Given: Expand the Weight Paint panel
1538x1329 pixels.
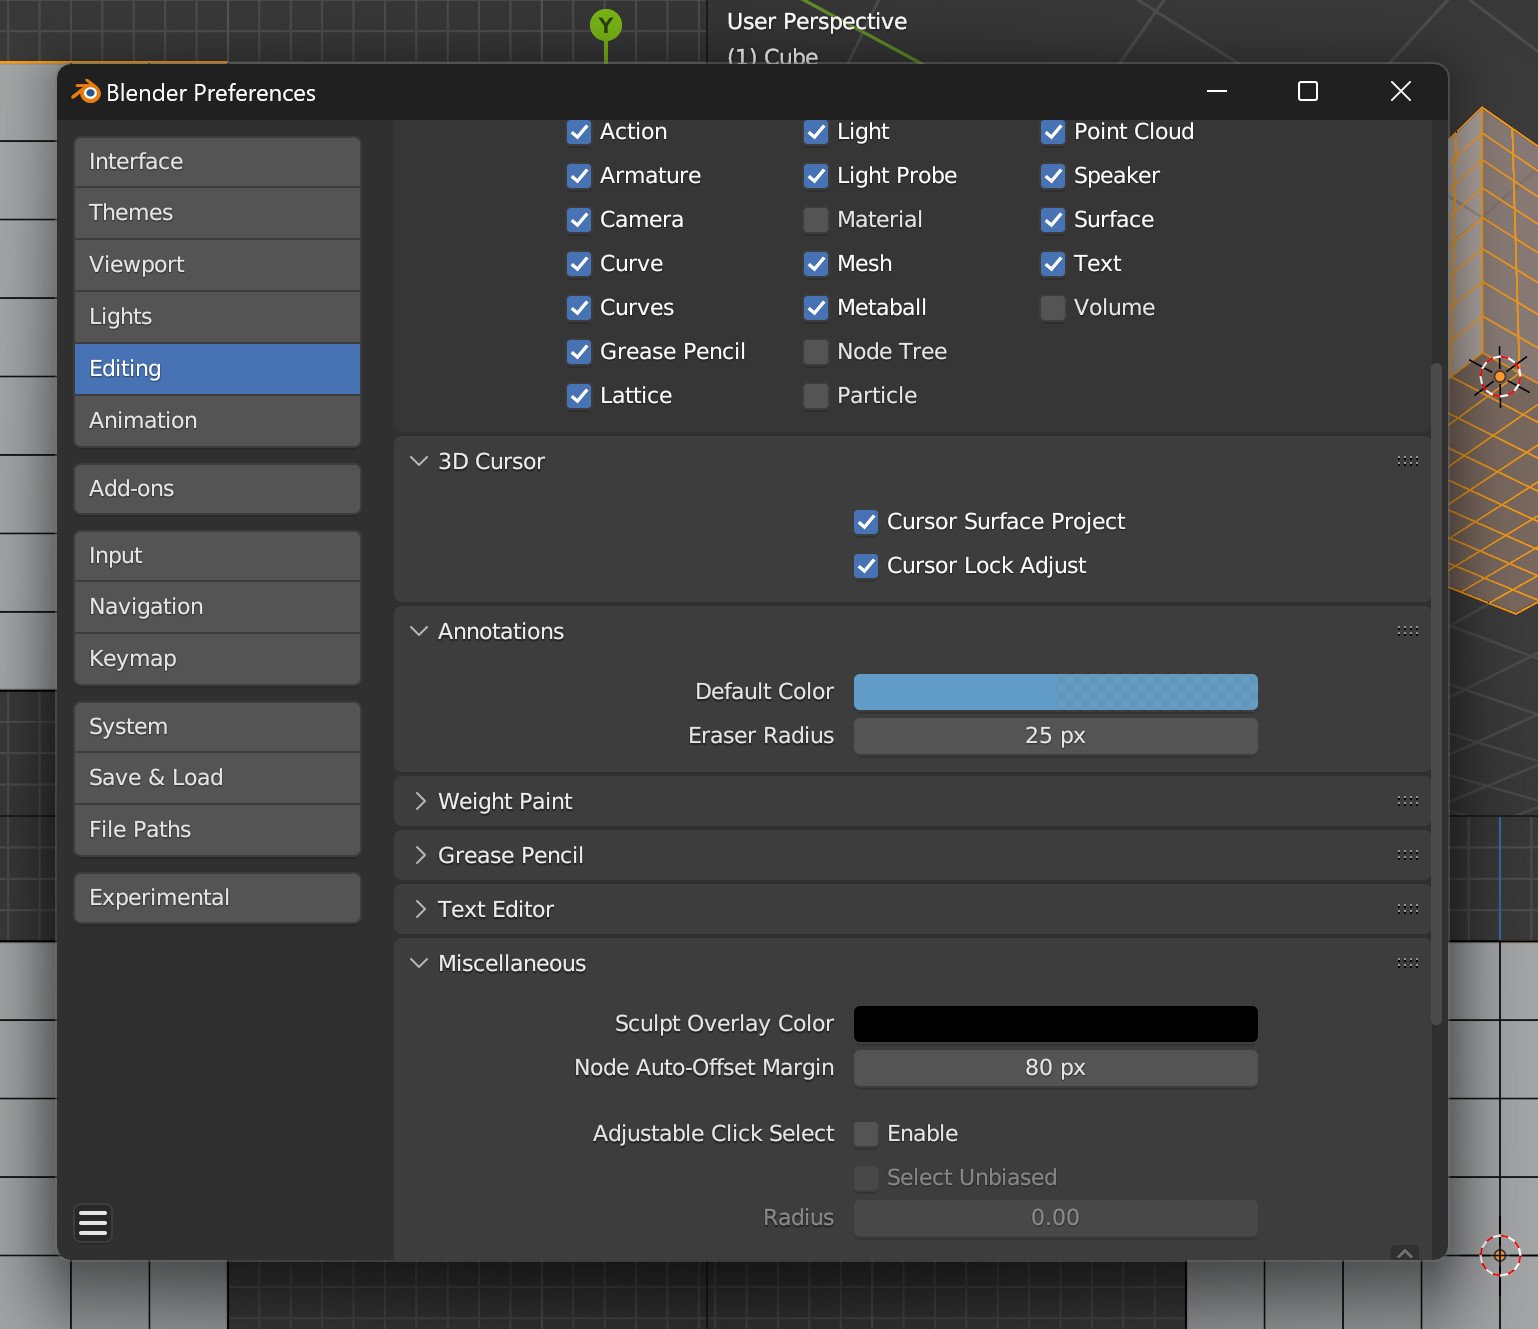Looking at the screenshot, I should tap(420, 801).
